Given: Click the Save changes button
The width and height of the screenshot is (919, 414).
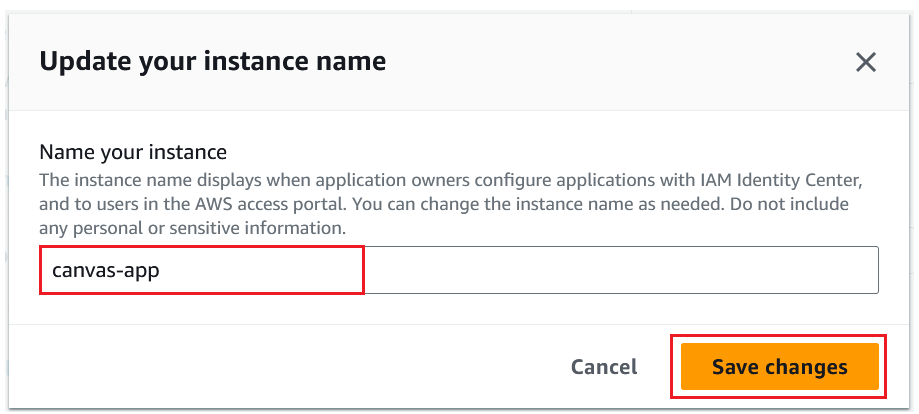Looking at the screenshot, I should [779, 367].
